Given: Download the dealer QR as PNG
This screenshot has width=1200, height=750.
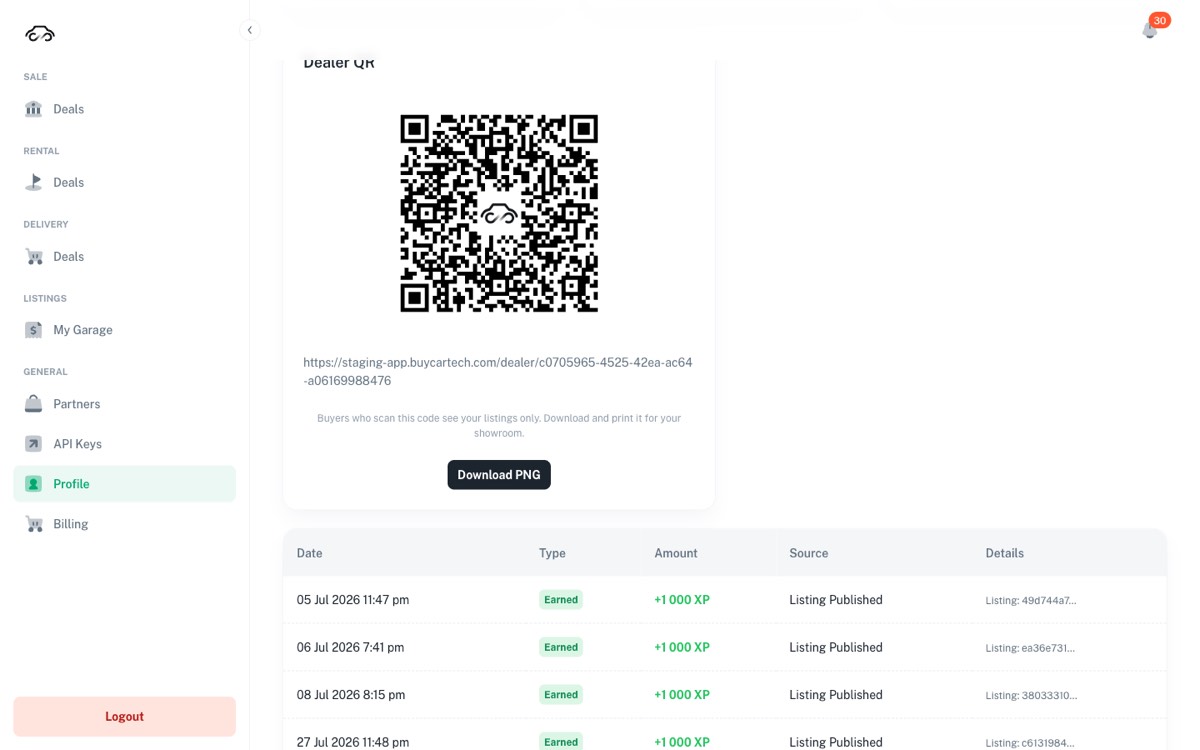Looking at the screenshot, I should click(499, 475).
